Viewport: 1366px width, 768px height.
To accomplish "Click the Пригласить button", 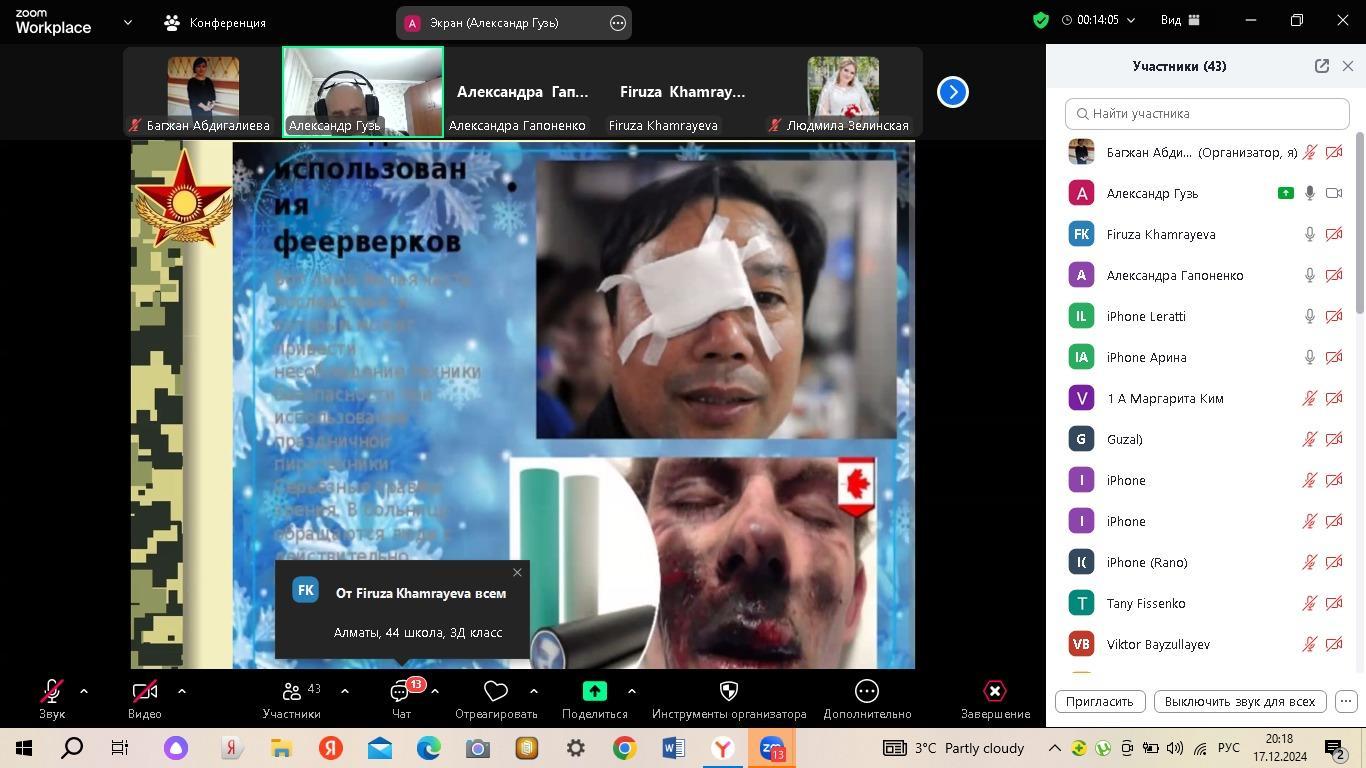I will 1099,701.
